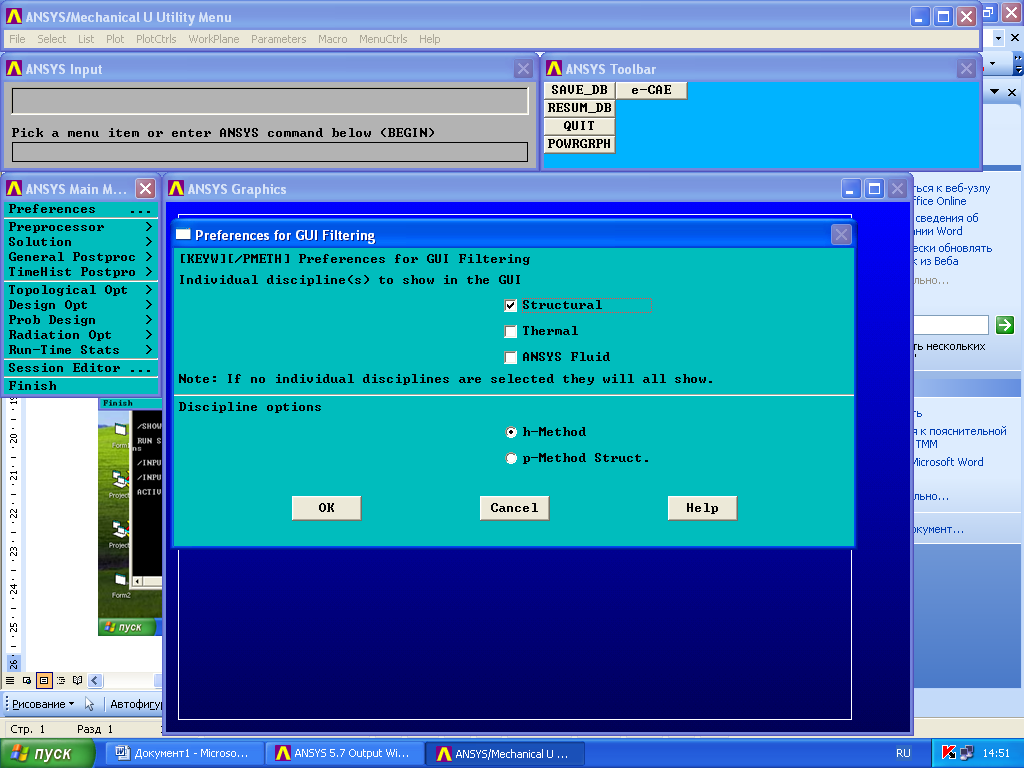Viewport: 1024px width, 768px height.
Task: Enable the Thermal discipline checkbox
Action: coord(511,331)
